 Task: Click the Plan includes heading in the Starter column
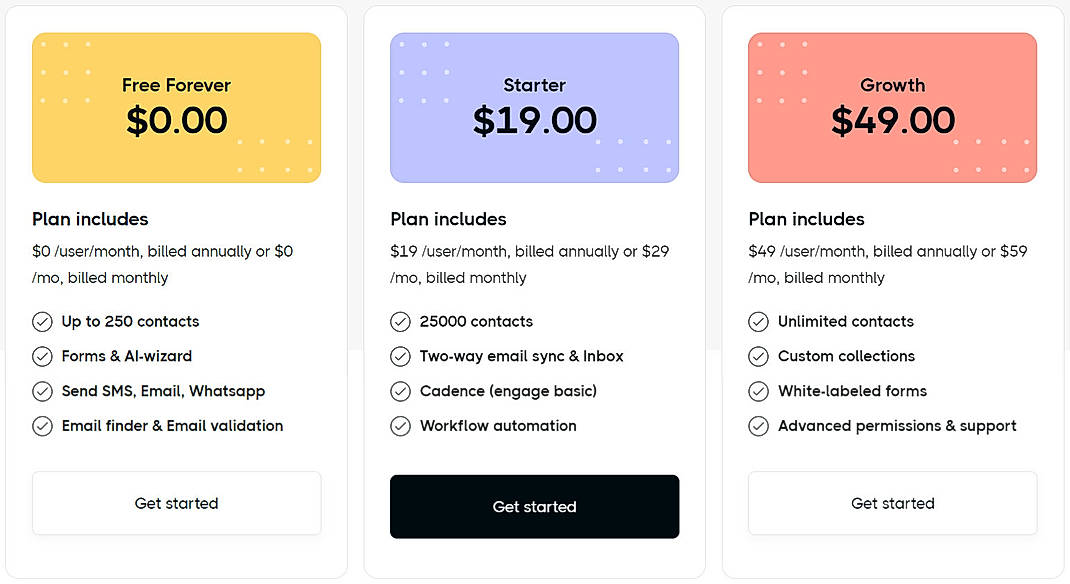pyautogui.click(x=448, y=219)
